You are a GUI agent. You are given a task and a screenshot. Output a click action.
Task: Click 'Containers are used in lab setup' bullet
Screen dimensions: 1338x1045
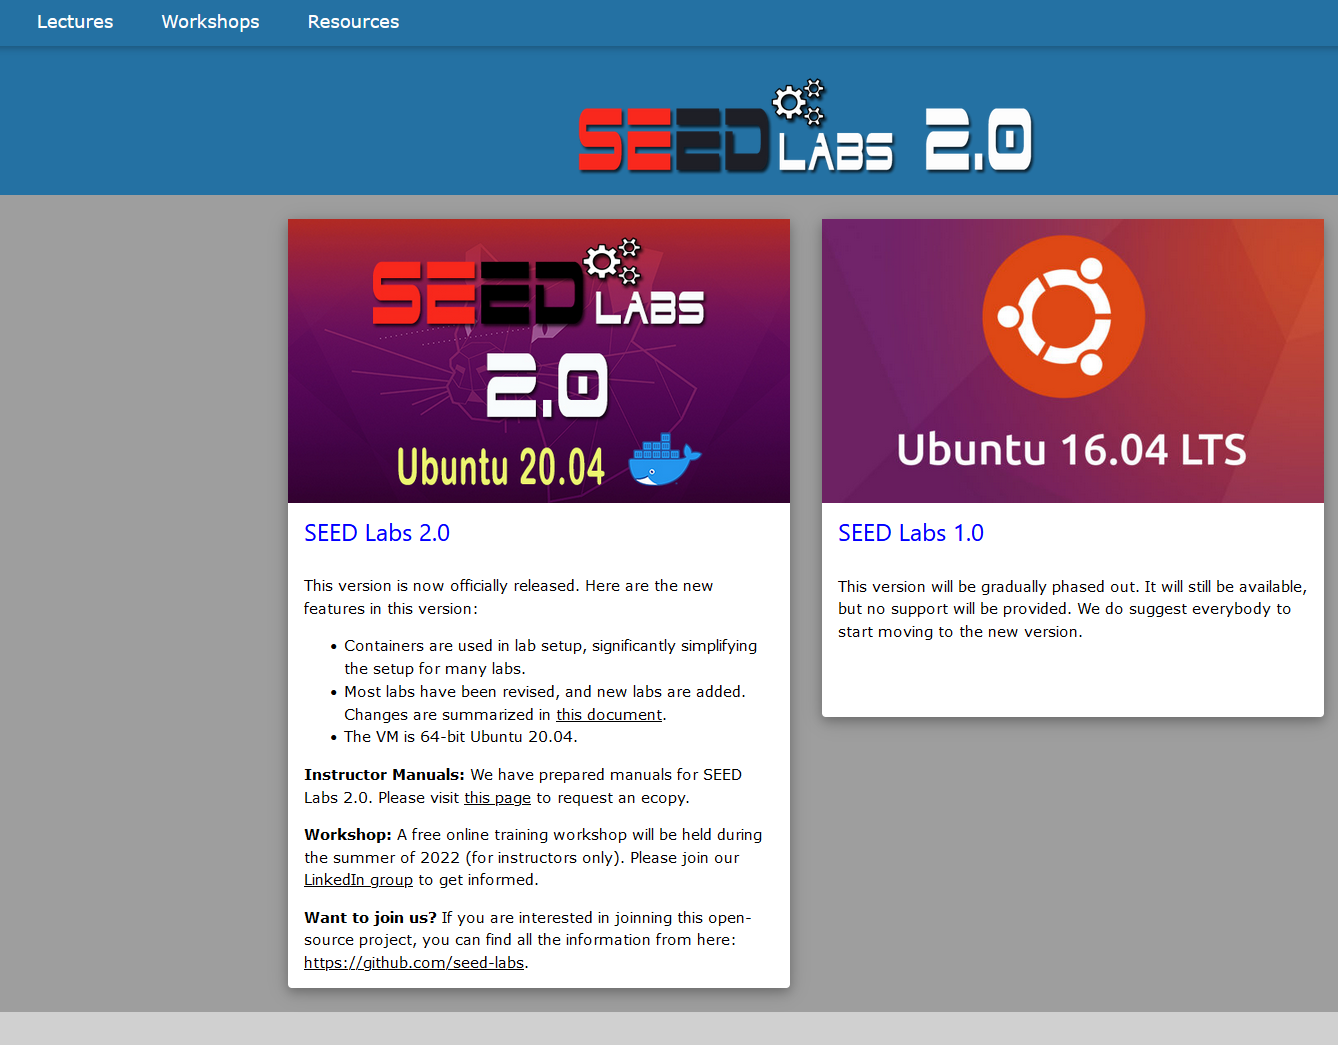[x=551, y=657]
